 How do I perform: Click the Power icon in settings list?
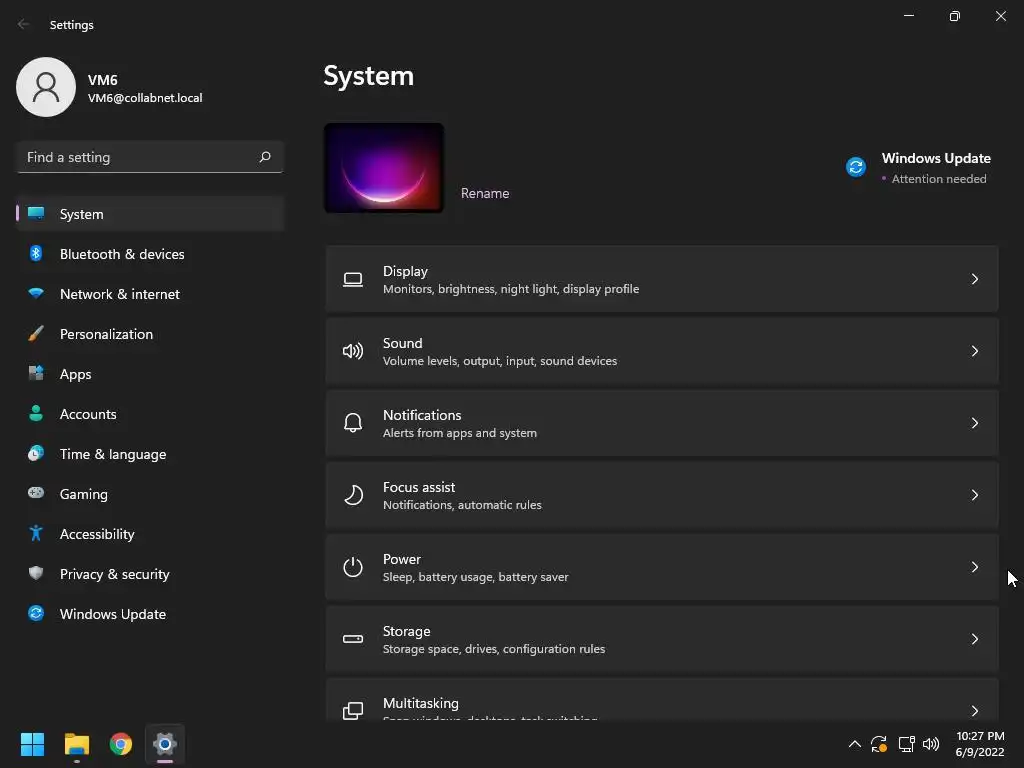353,567
